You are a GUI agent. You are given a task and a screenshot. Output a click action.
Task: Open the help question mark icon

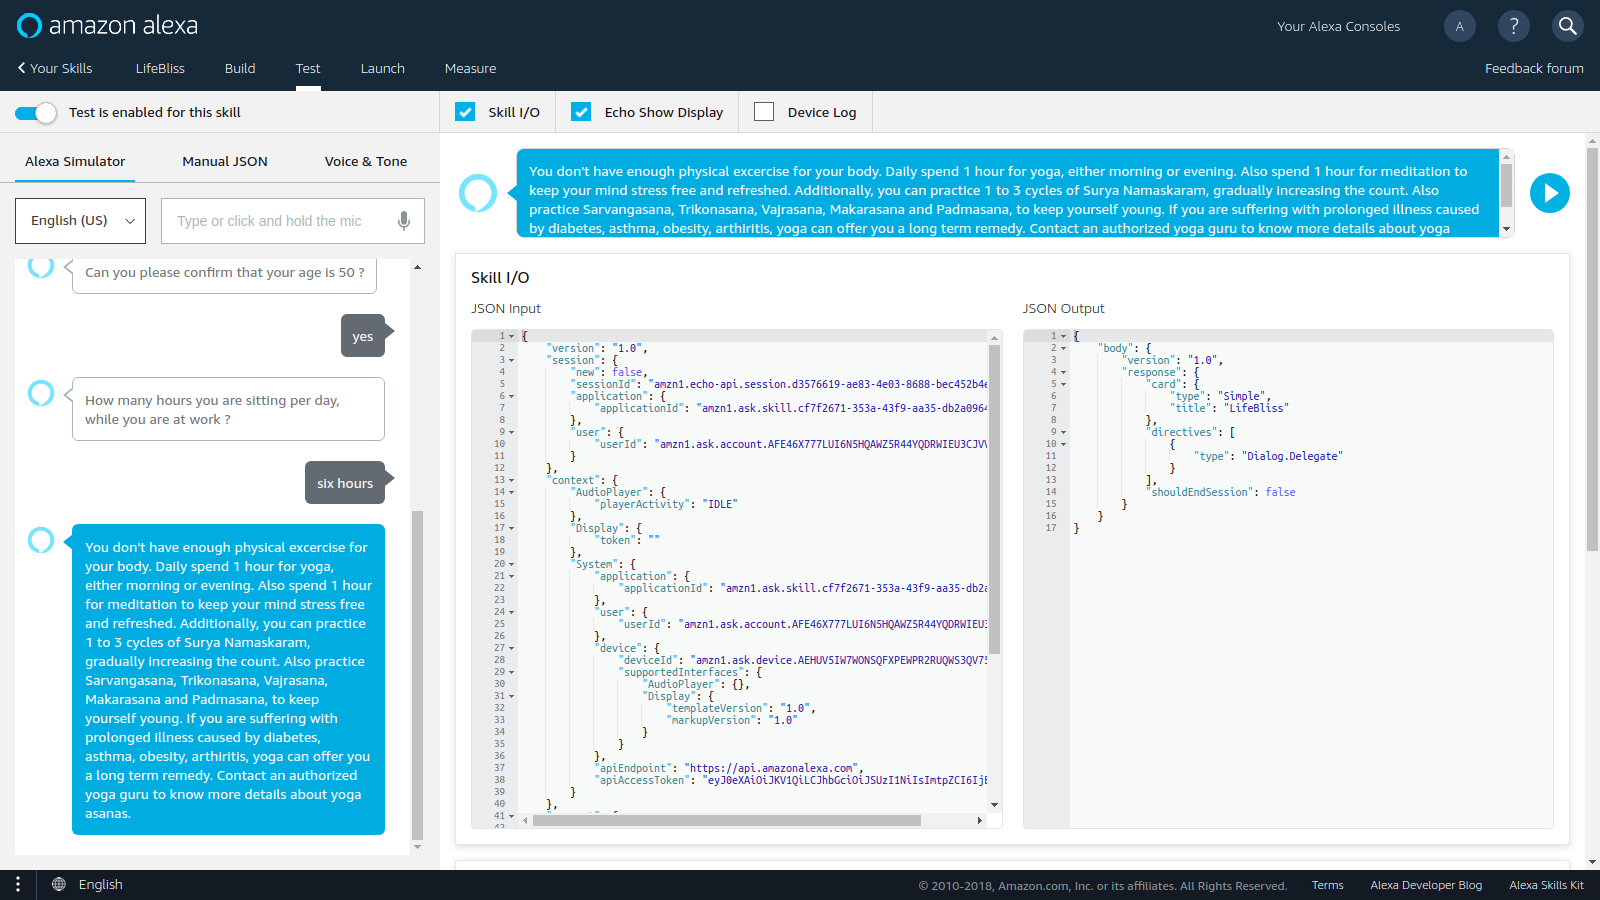1514,26
